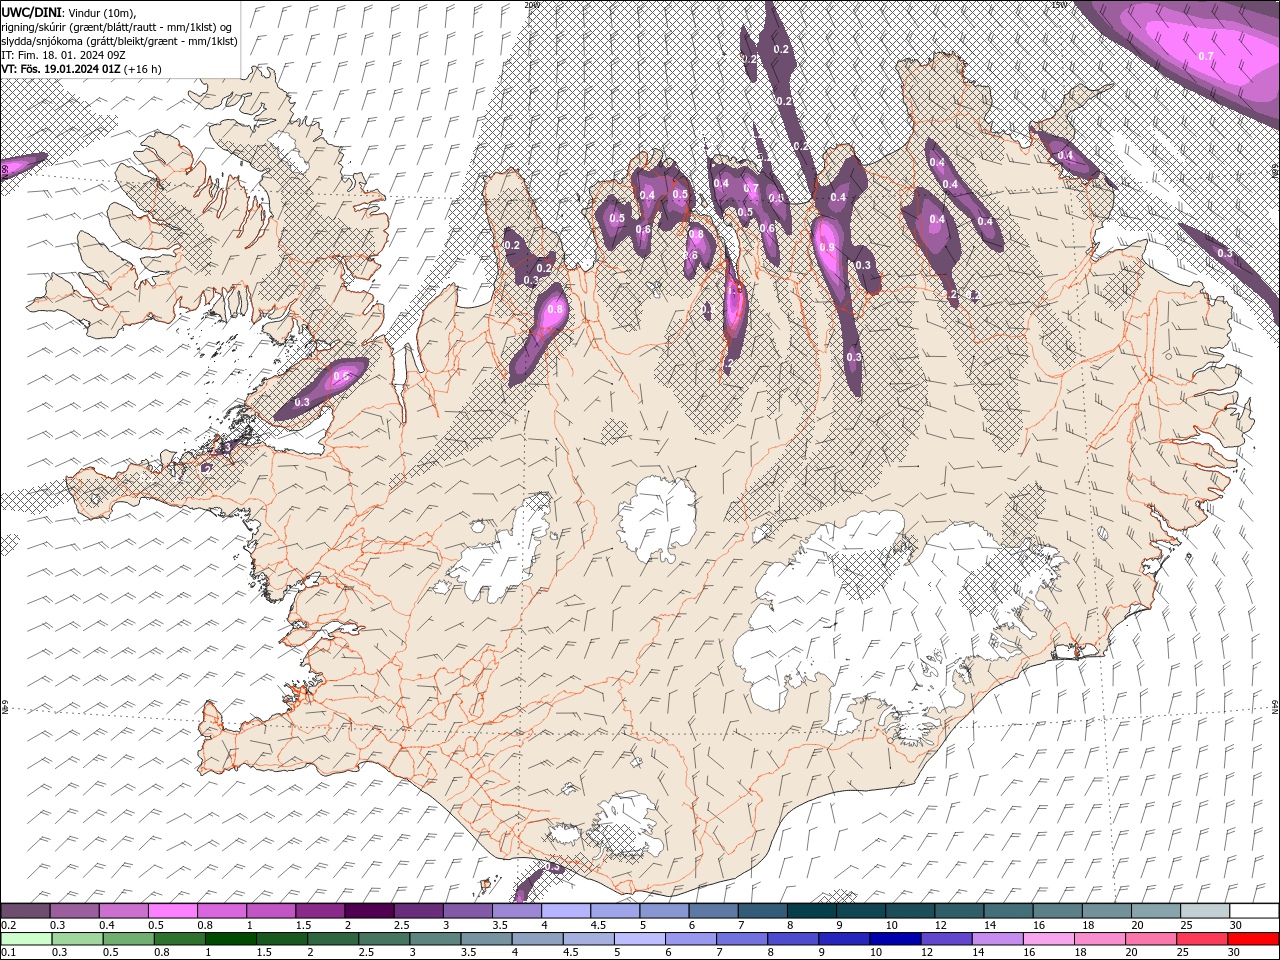1280x960 pixels.
Task: Pick the upper-row snow swatch labeled 3
Action: point(467,911)
